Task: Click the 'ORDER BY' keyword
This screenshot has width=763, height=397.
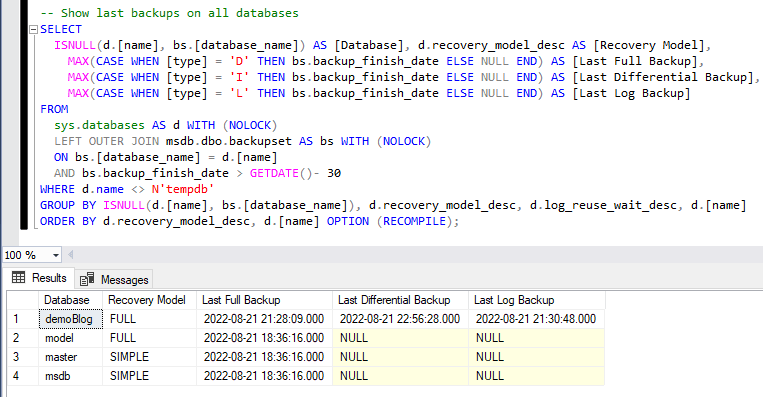Action: pos(68,221)
